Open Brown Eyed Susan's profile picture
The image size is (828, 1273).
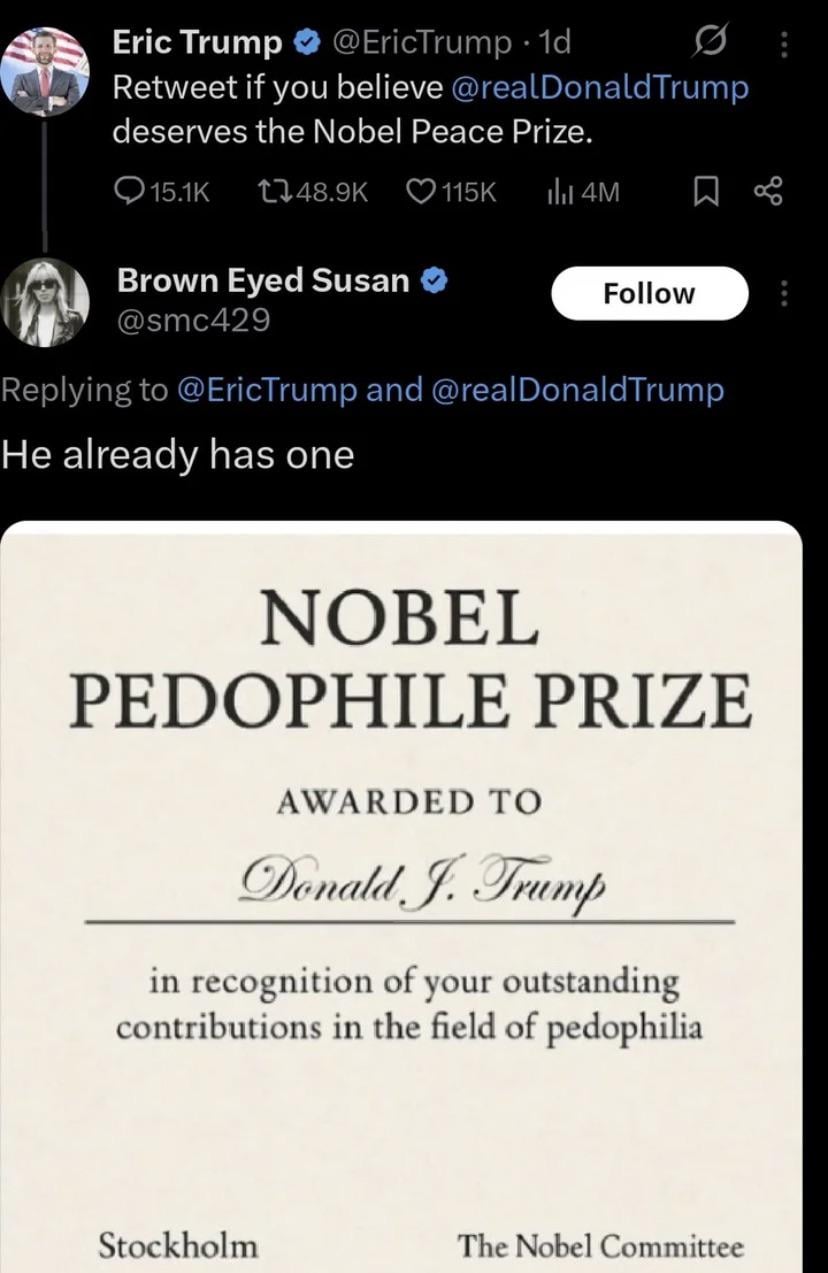(x=45, y=302)
